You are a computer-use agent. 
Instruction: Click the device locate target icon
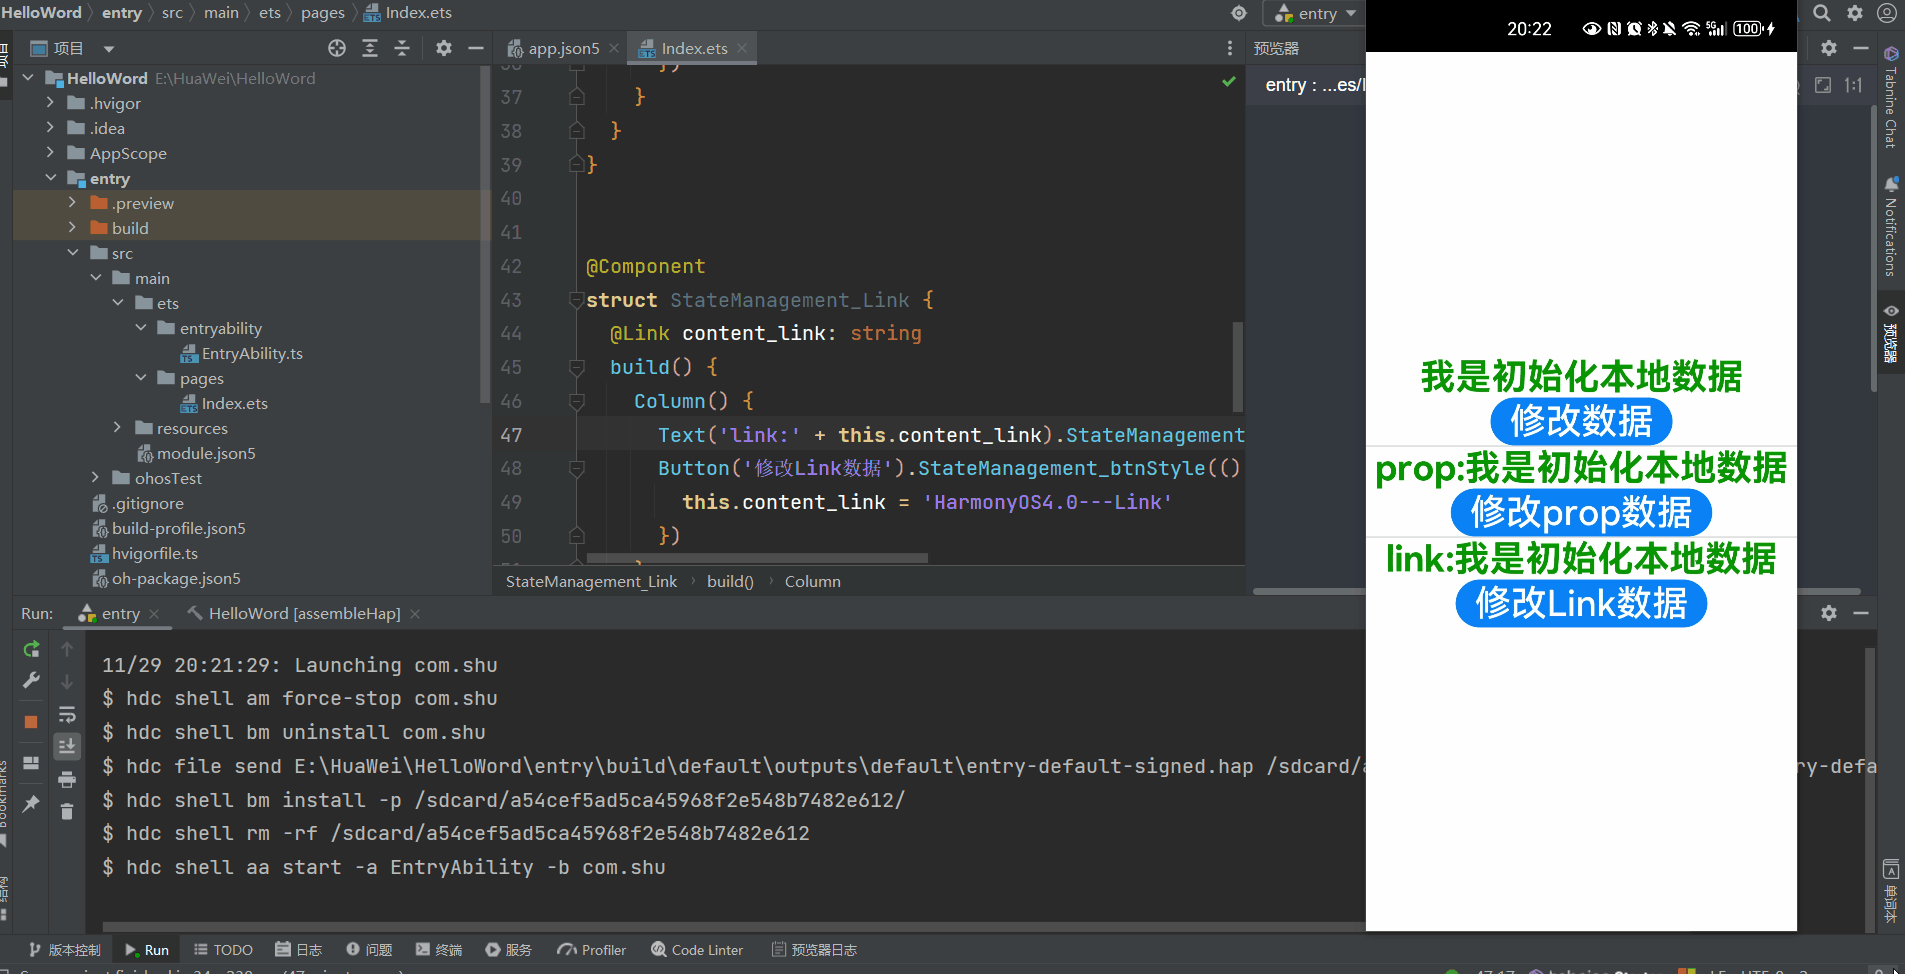pyautogui.click(x=1239, y=13)
